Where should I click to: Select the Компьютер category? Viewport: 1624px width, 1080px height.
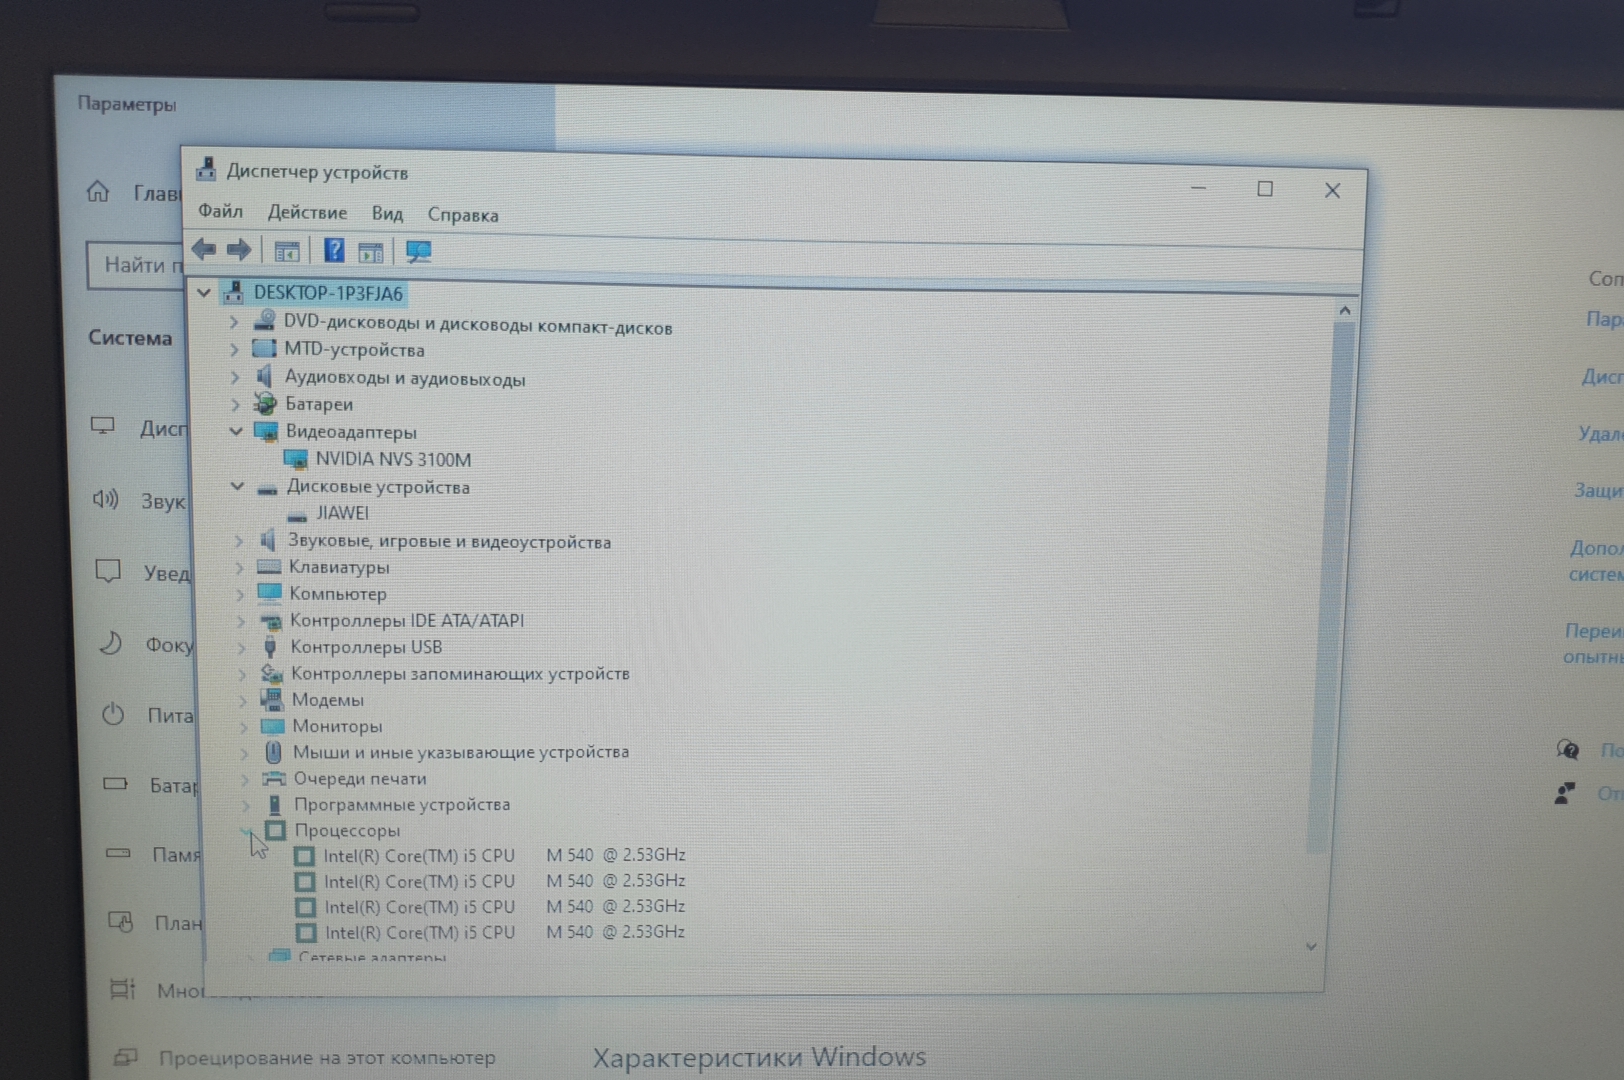[x=338, y=593]
